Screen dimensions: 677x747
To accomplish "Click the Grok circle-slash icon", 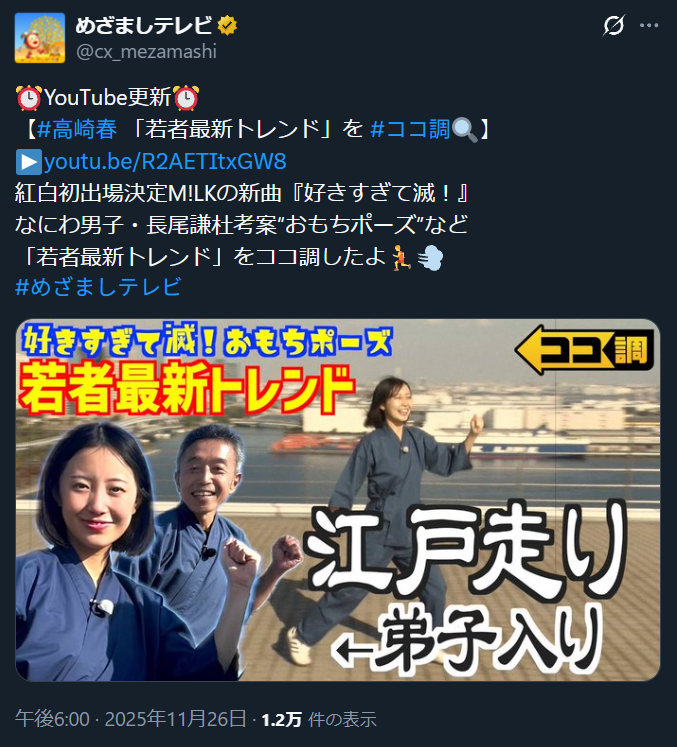I will (613, 25).
